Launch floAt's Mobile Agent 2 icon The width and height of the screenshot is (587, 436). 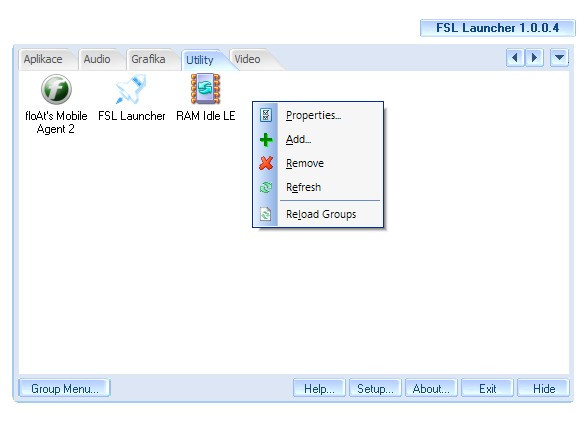tap(56, 89)
